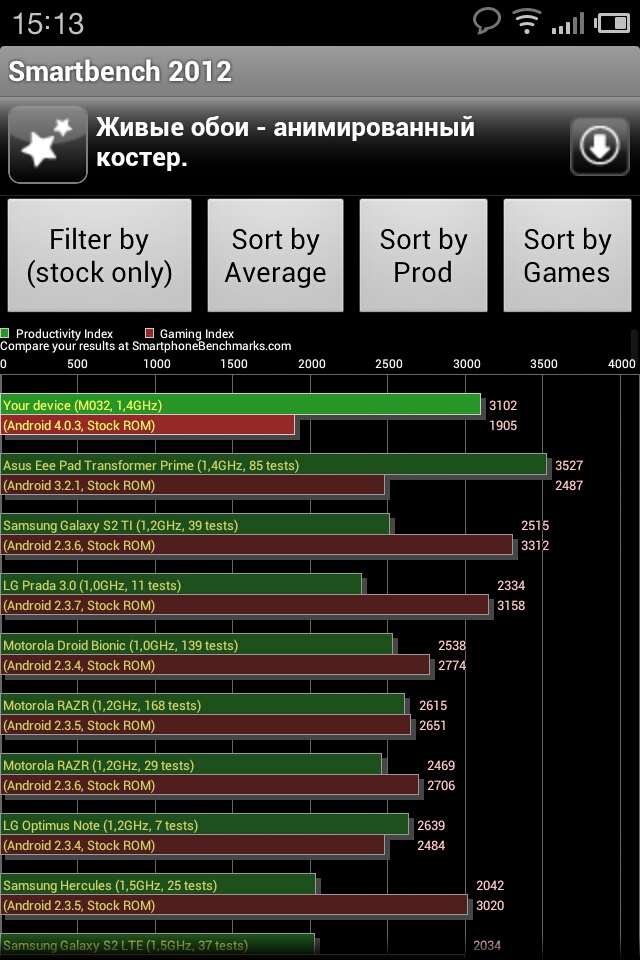
Task: Tap the cellular signal strength icon
Action: click(x=568, y=24)
